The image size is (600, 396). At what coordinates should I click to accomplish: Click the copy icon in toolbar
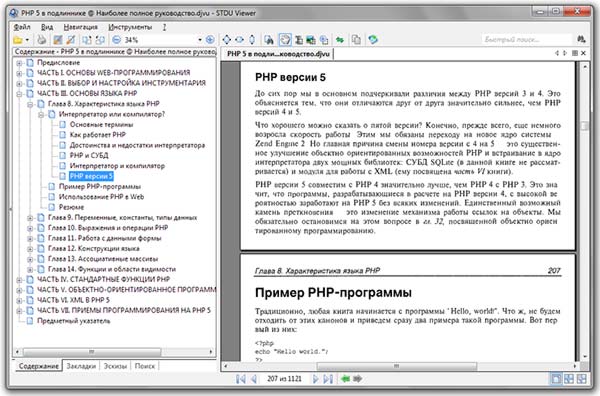pyautogui.click(x=356, y=39)
